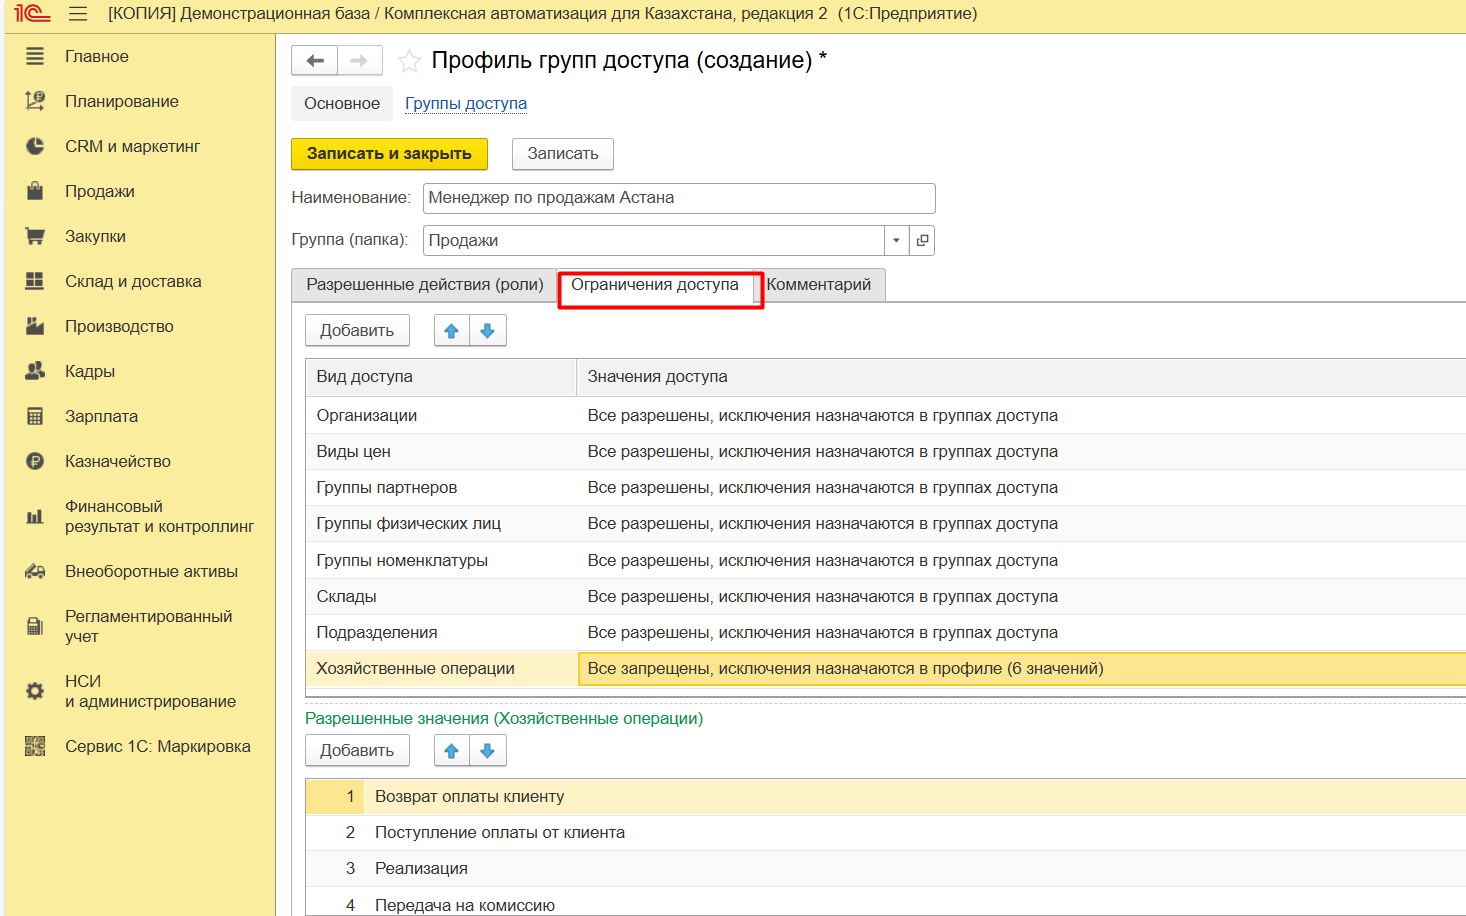1466x916 pixels.
Task: Open the hamburger main menu icon
Action: click(x=78, y=14)
